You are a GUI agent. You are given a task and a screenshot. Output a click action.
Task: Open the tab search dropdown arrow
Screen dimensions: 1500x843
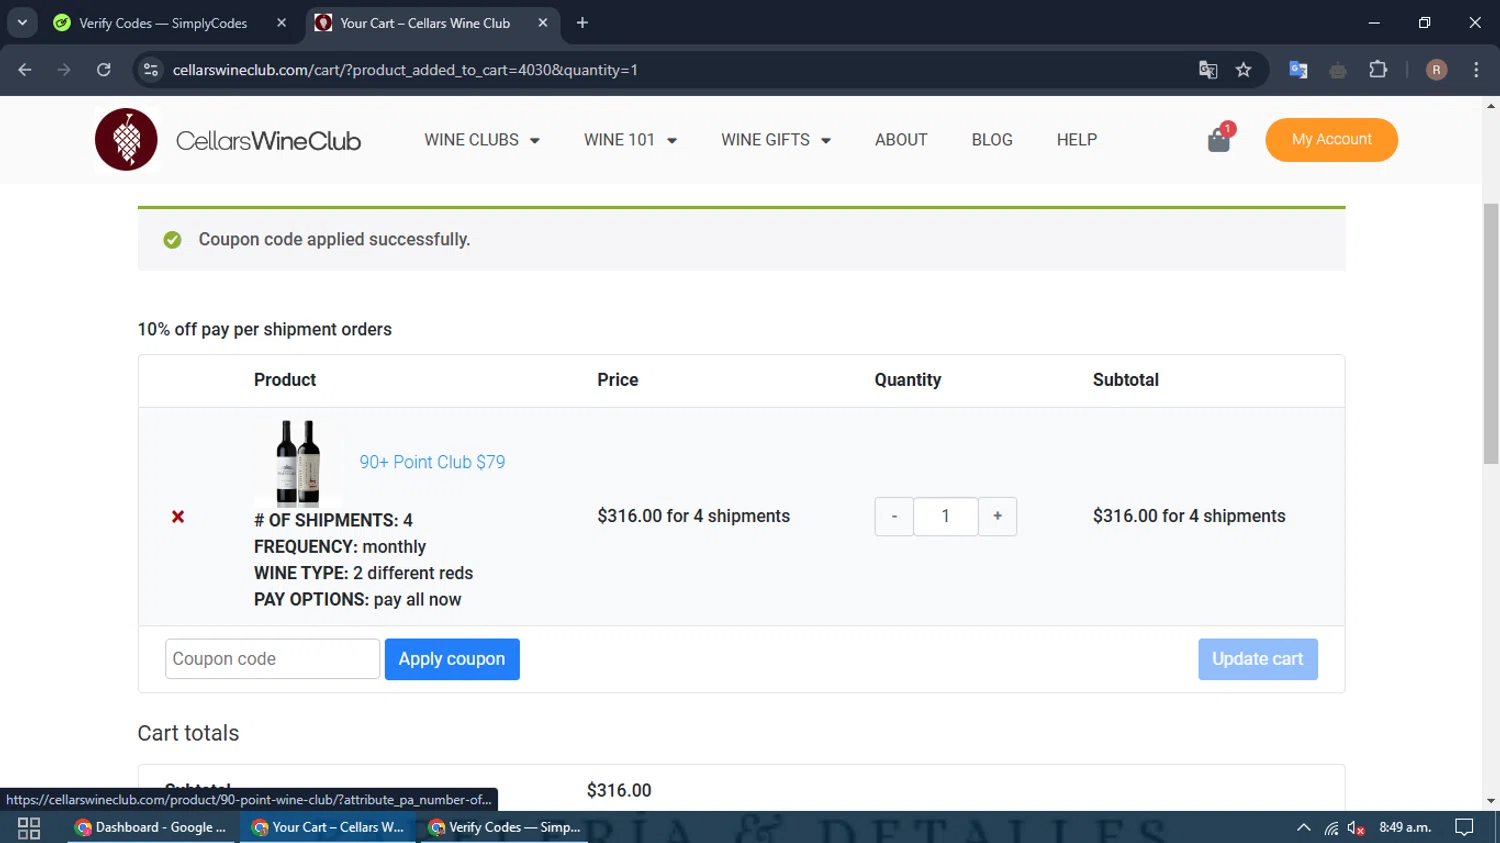(x=21, y=23)
